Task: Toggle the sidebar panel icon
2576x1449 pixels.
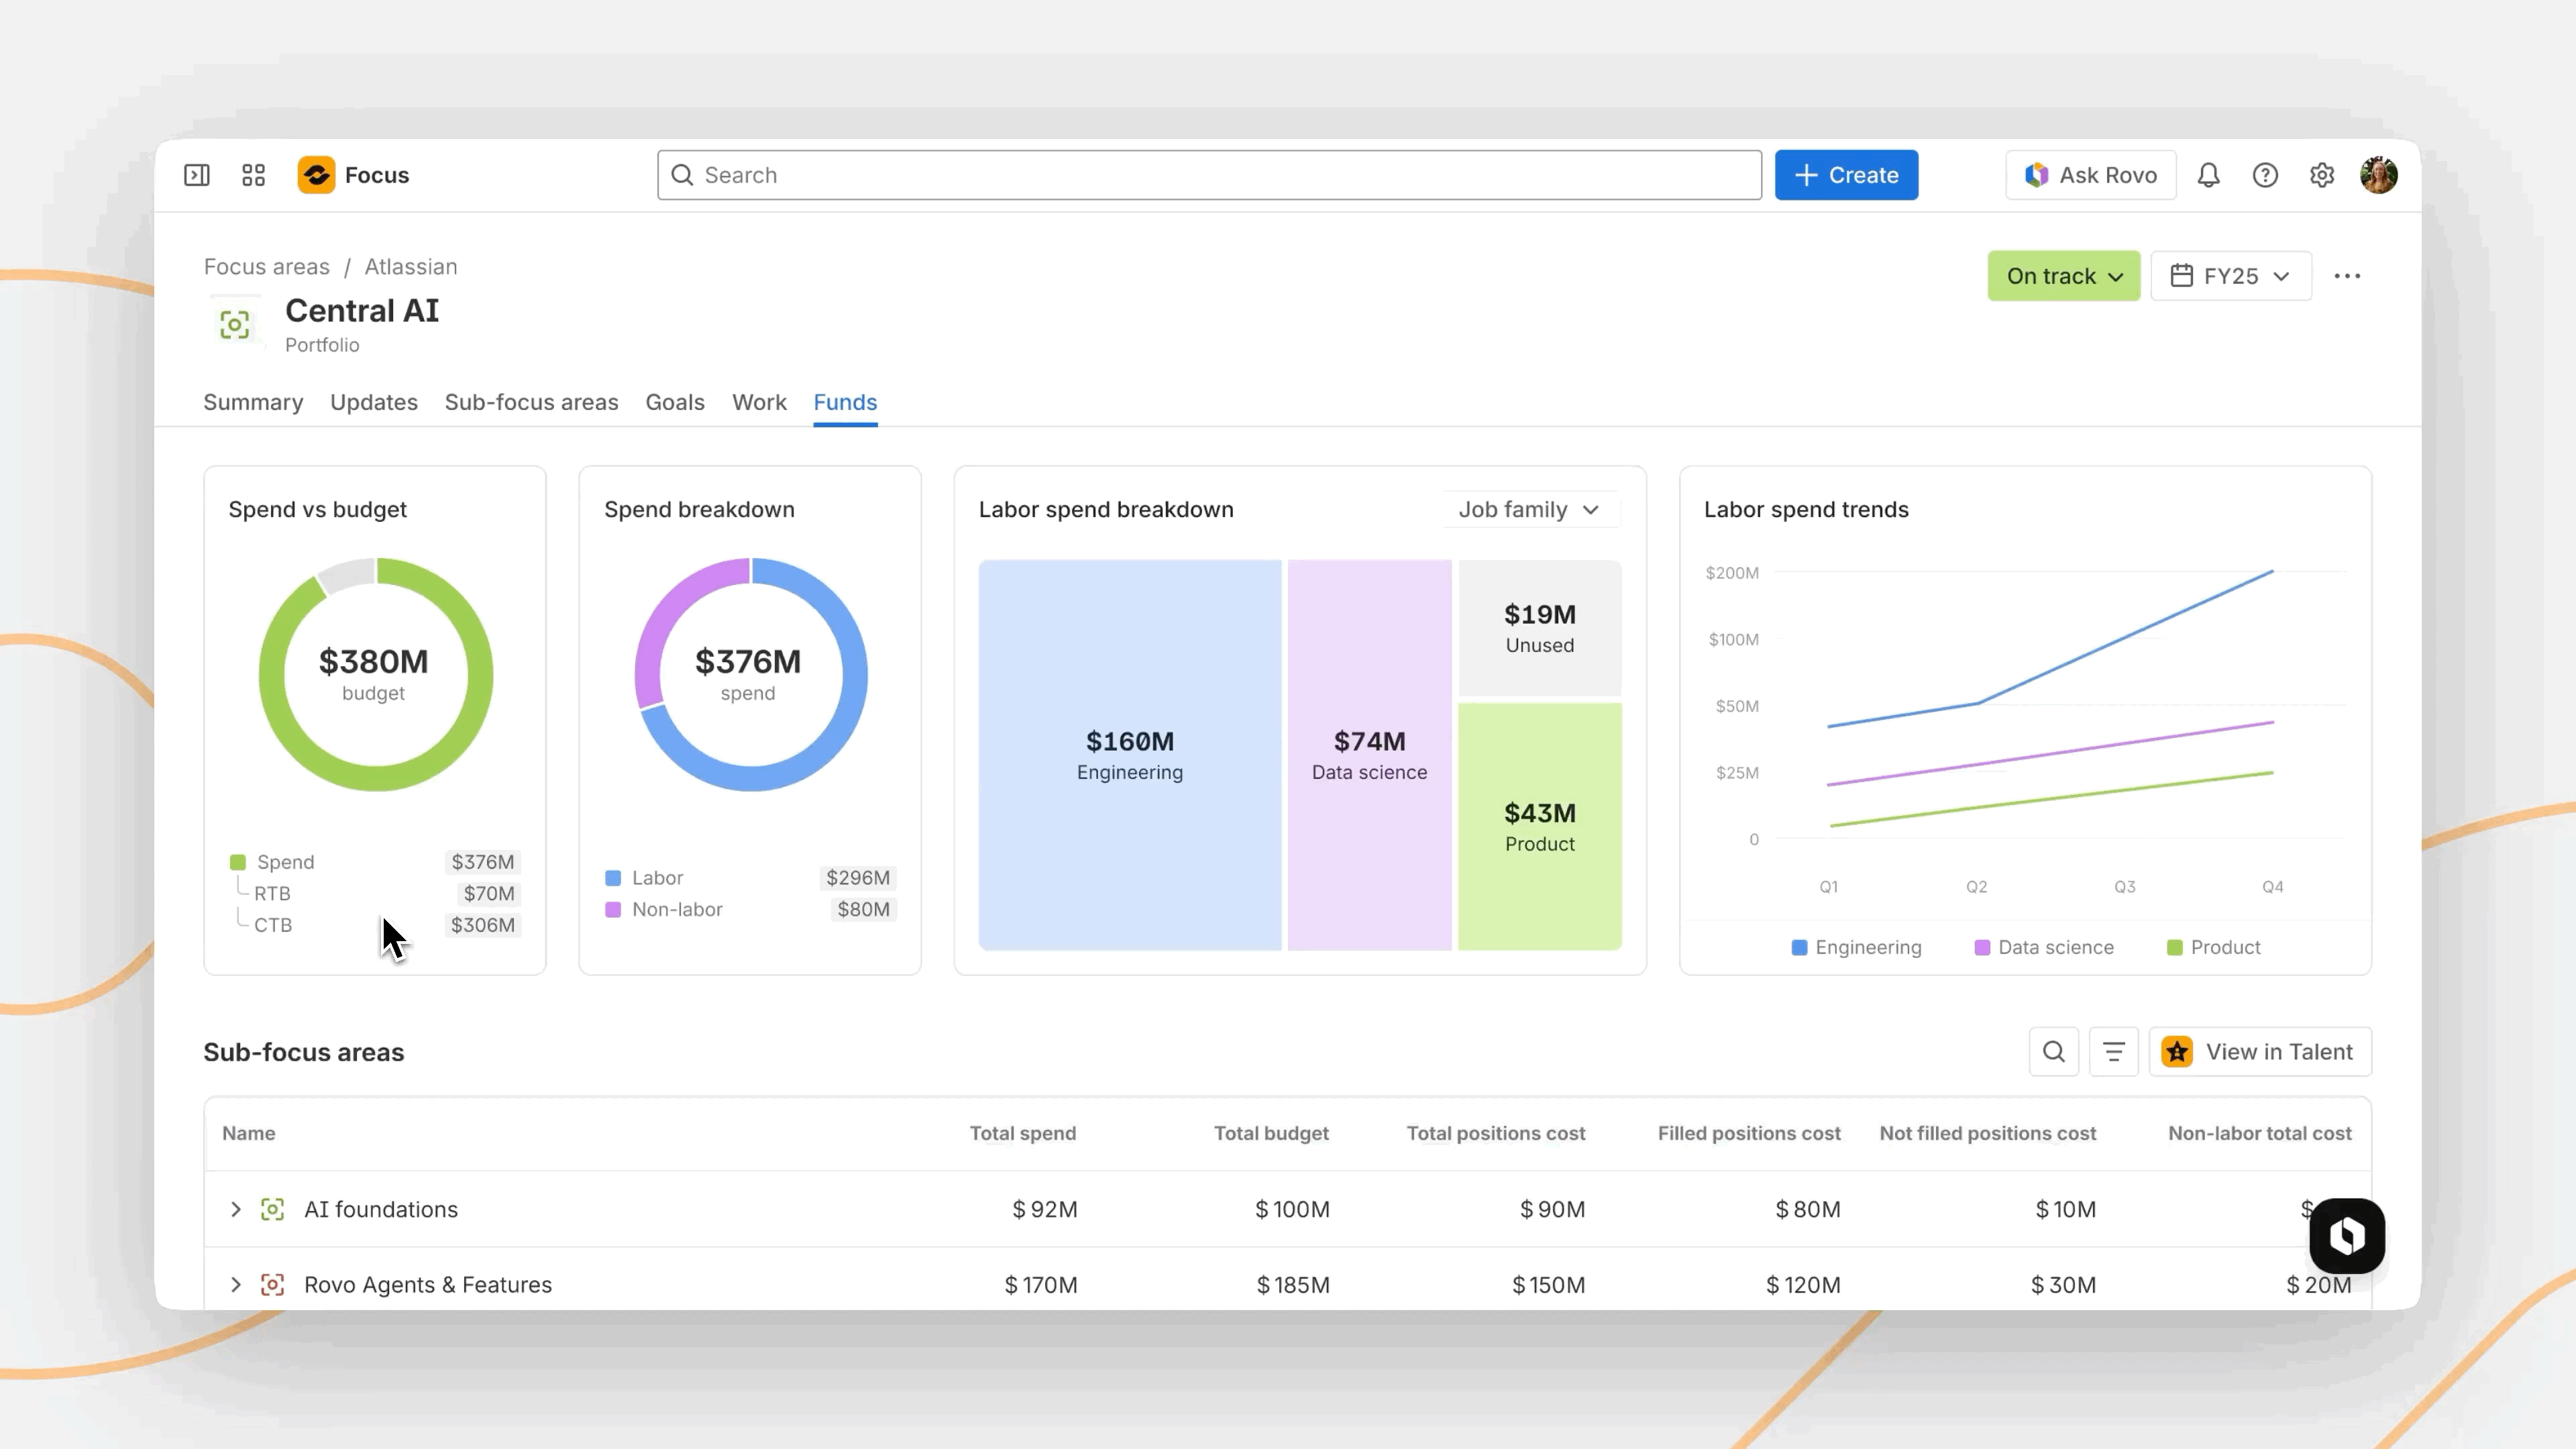Action: (x=197, y=175)
